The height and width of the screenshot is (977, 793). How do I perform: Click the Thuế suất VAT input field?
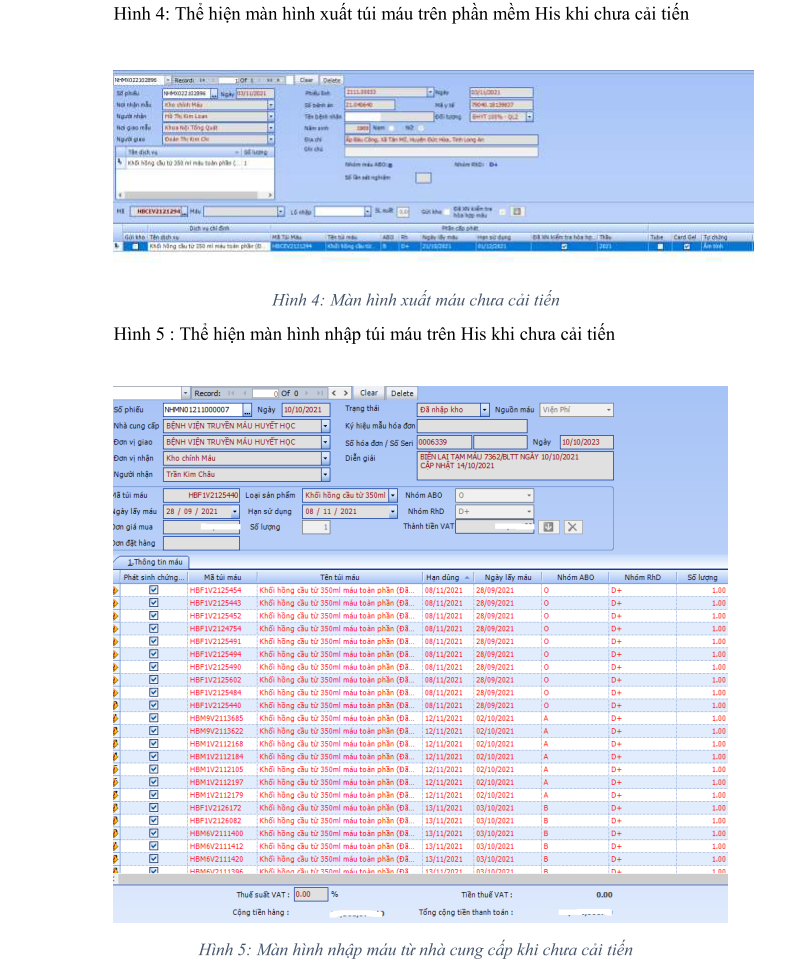pyautogui.click(x=310, y=895)
